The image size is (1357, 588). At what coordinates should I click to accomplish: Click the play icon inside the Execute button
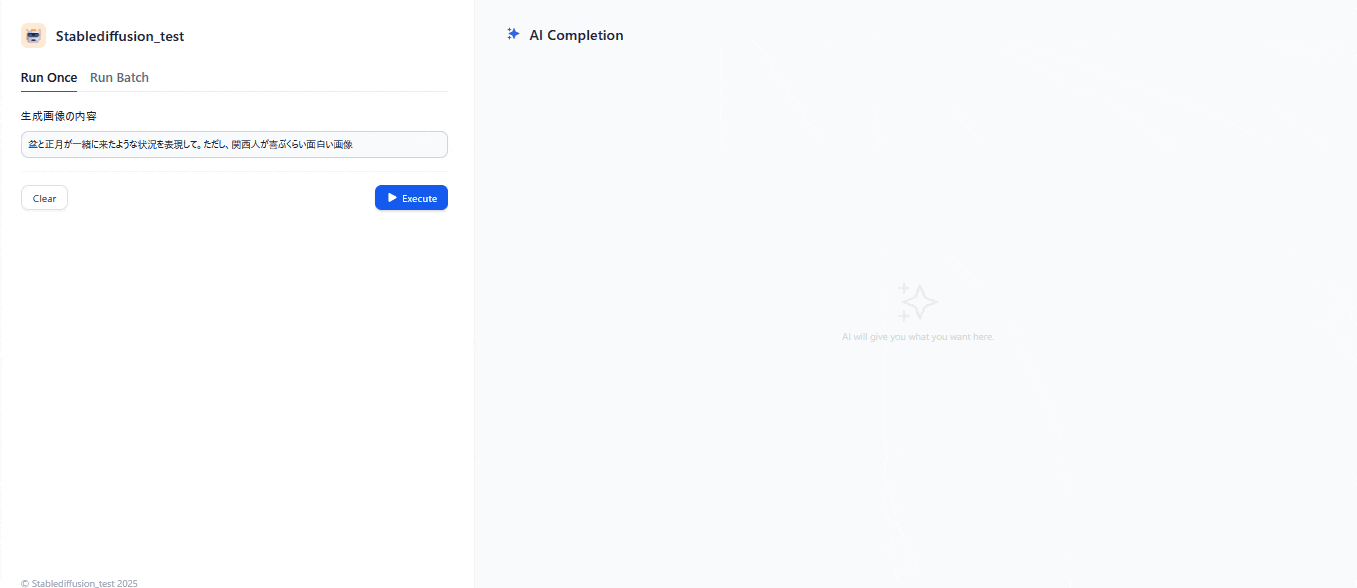(x=394, y=197)
